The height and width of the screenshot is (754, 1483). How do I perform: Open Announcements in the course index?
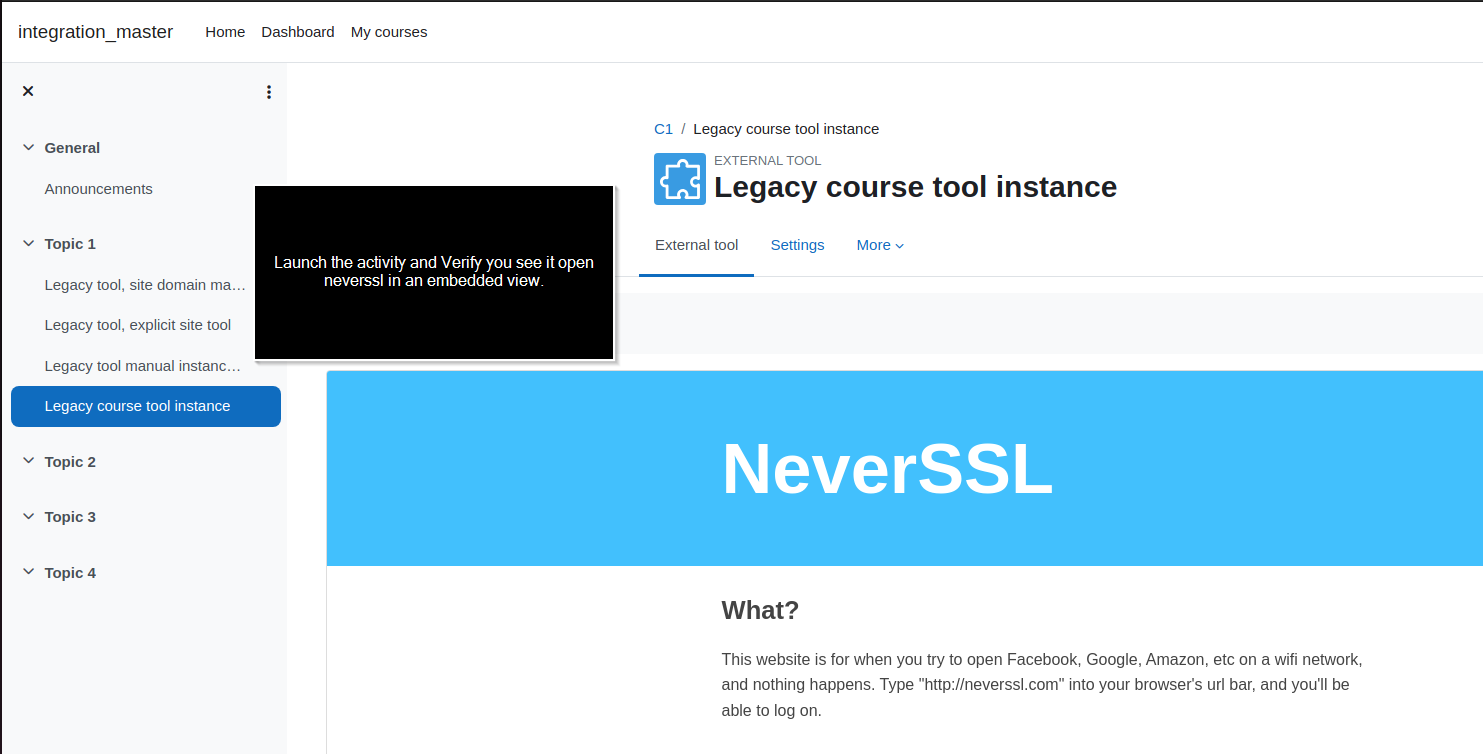tap(99, 189)
